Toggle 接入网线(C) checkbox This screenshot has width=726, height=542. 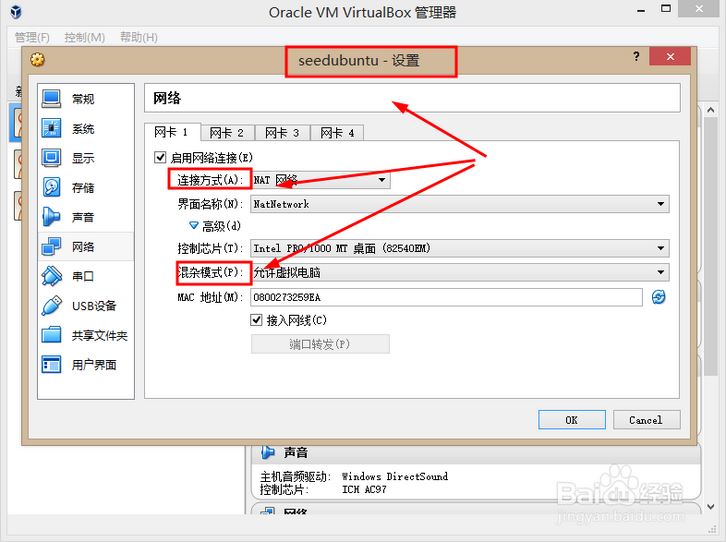(x=256, y=320)
